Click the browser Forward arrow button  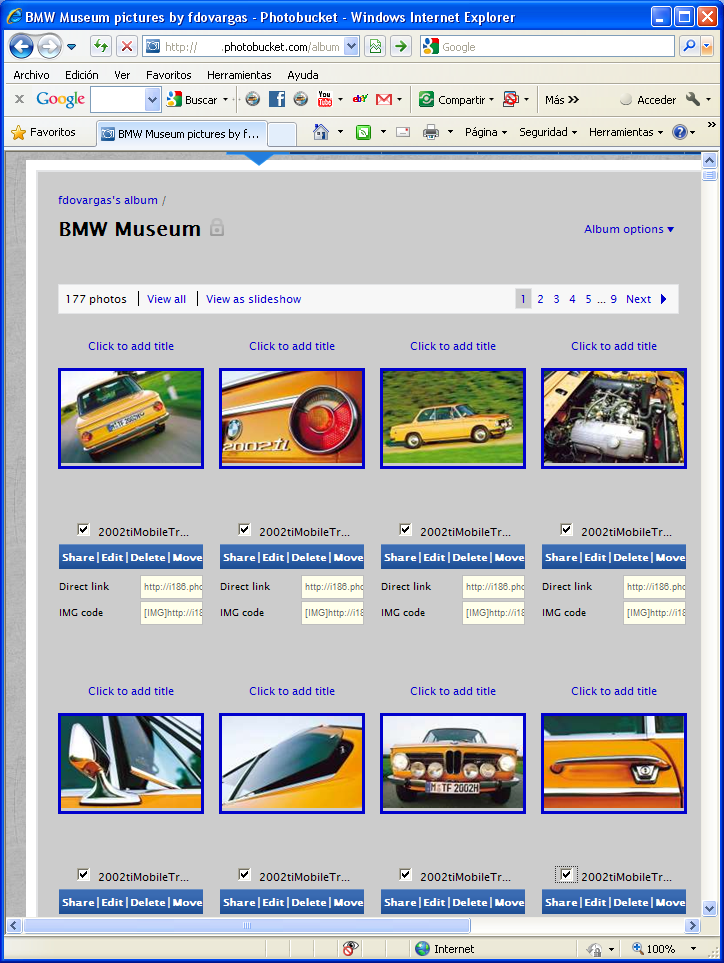tap(49, 47)
